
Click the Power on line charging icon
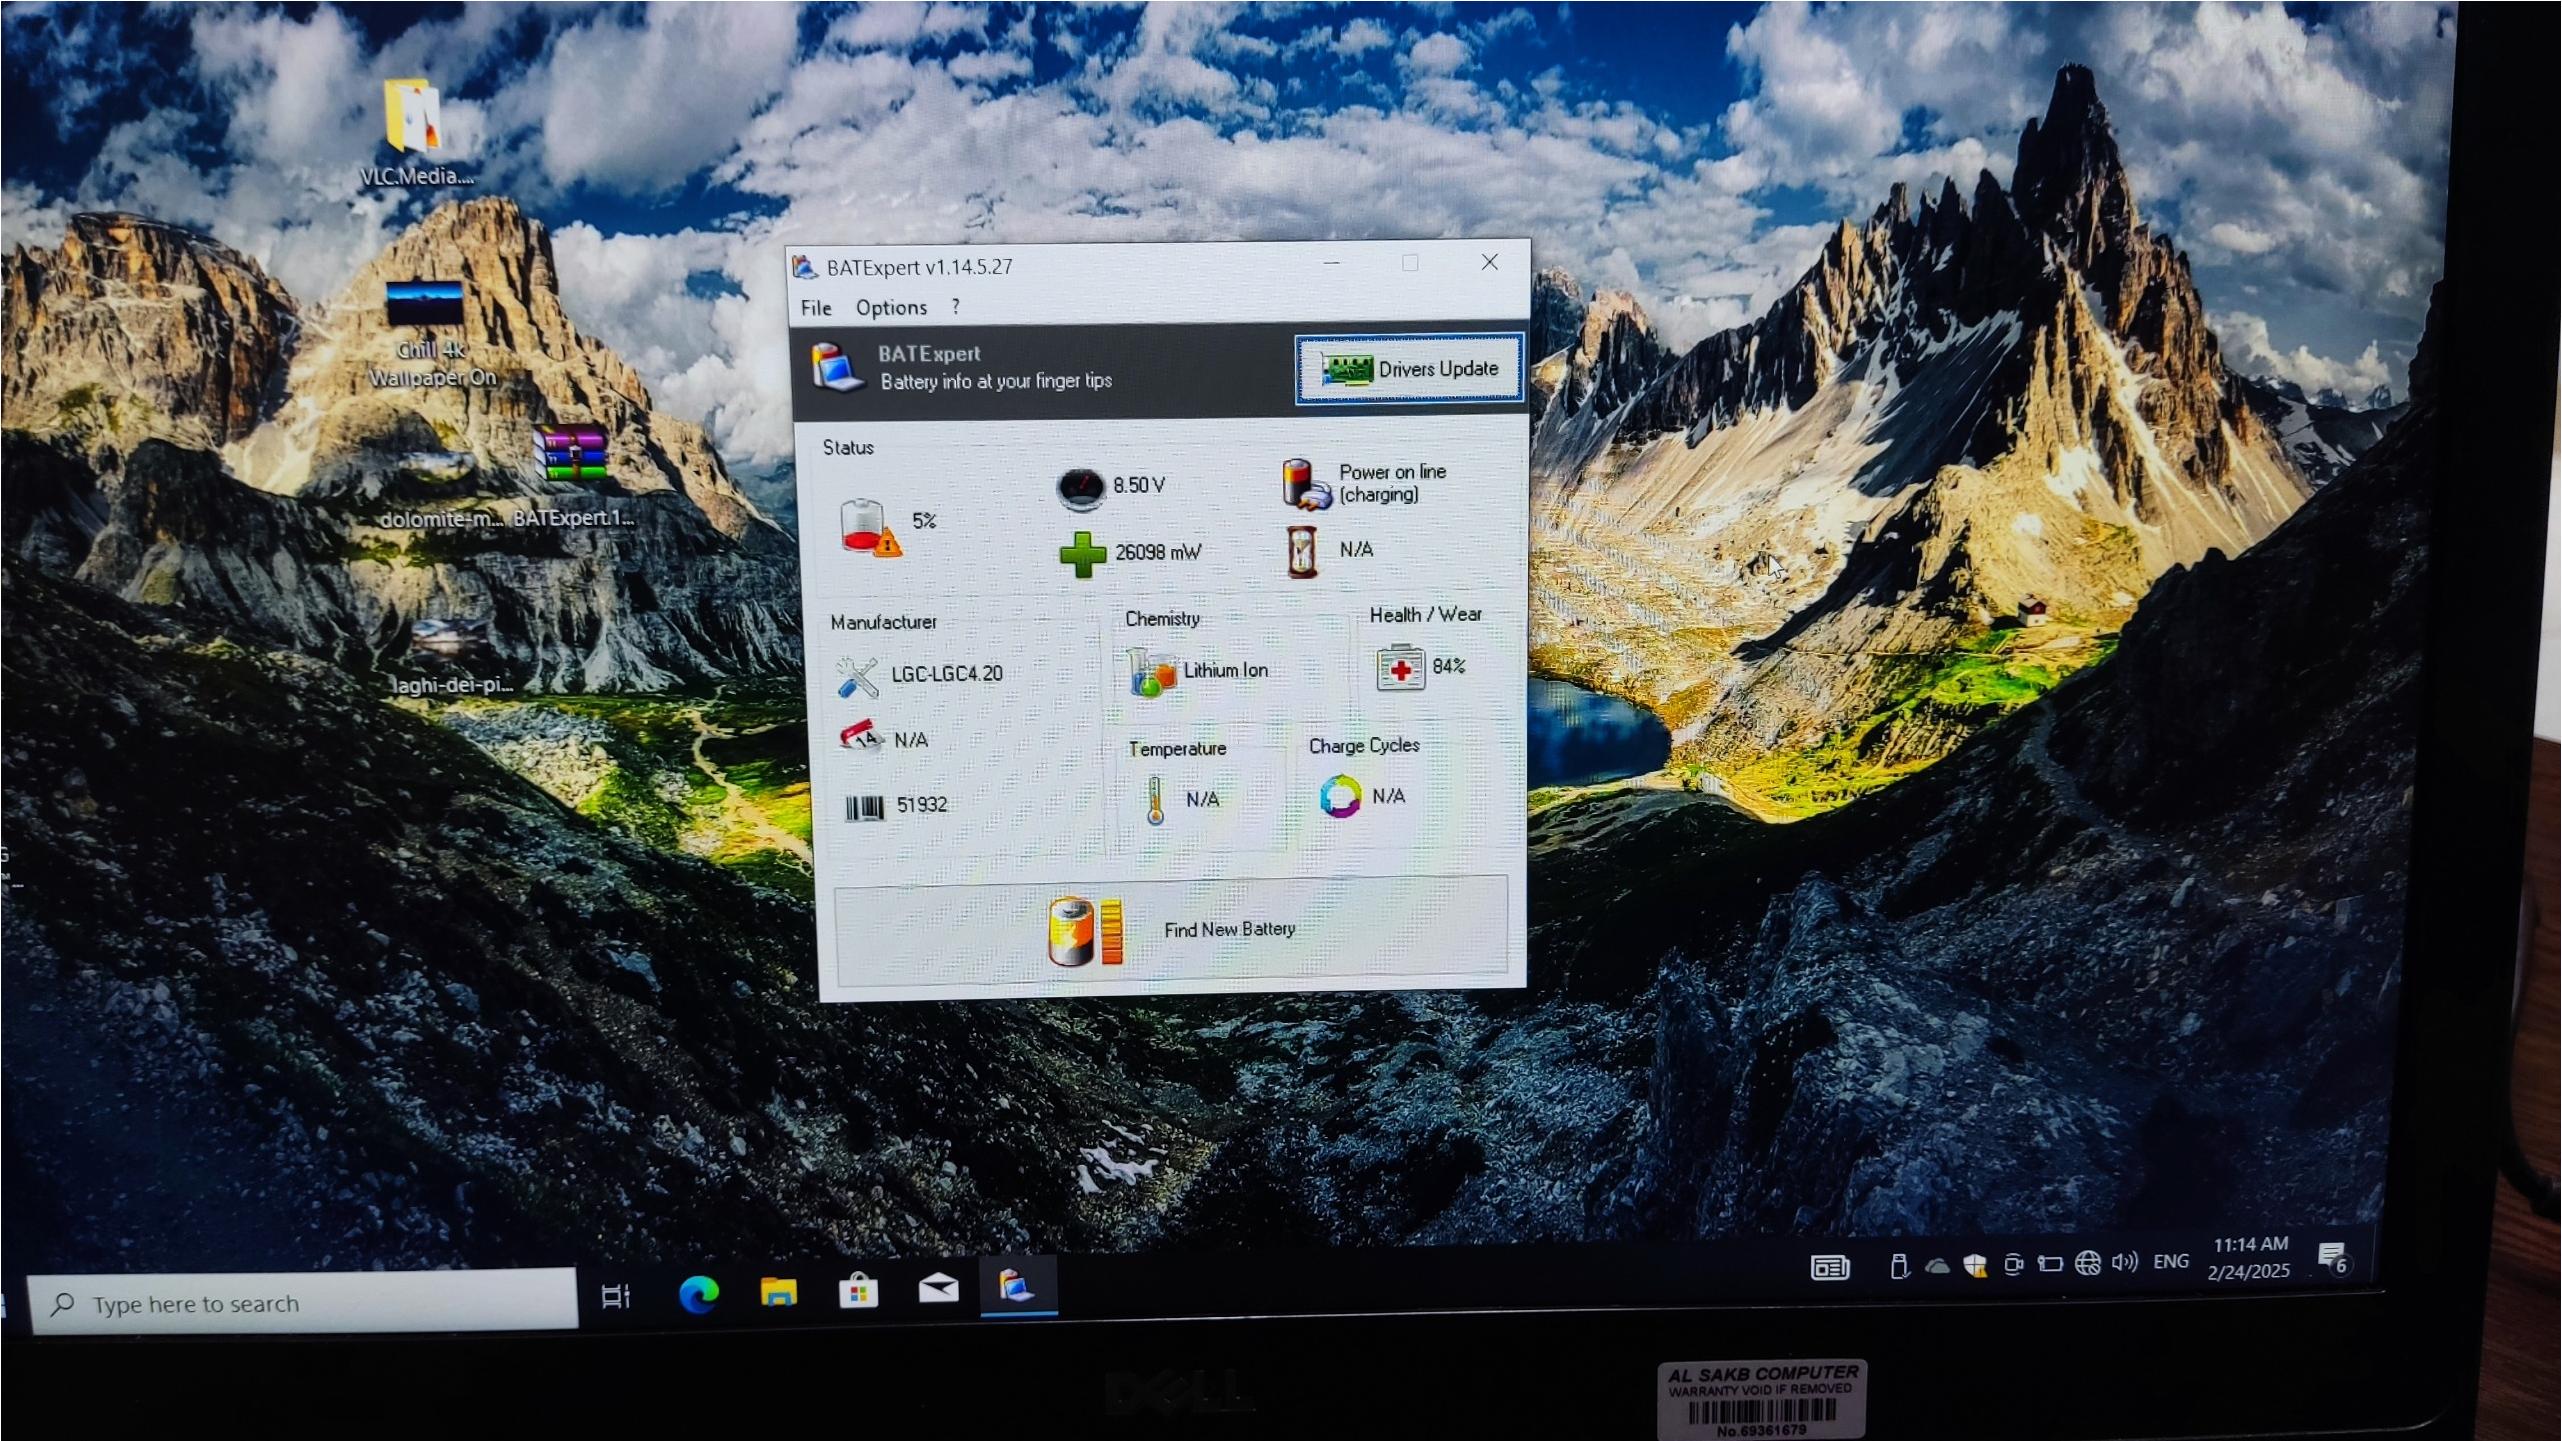pos(1304,484)
